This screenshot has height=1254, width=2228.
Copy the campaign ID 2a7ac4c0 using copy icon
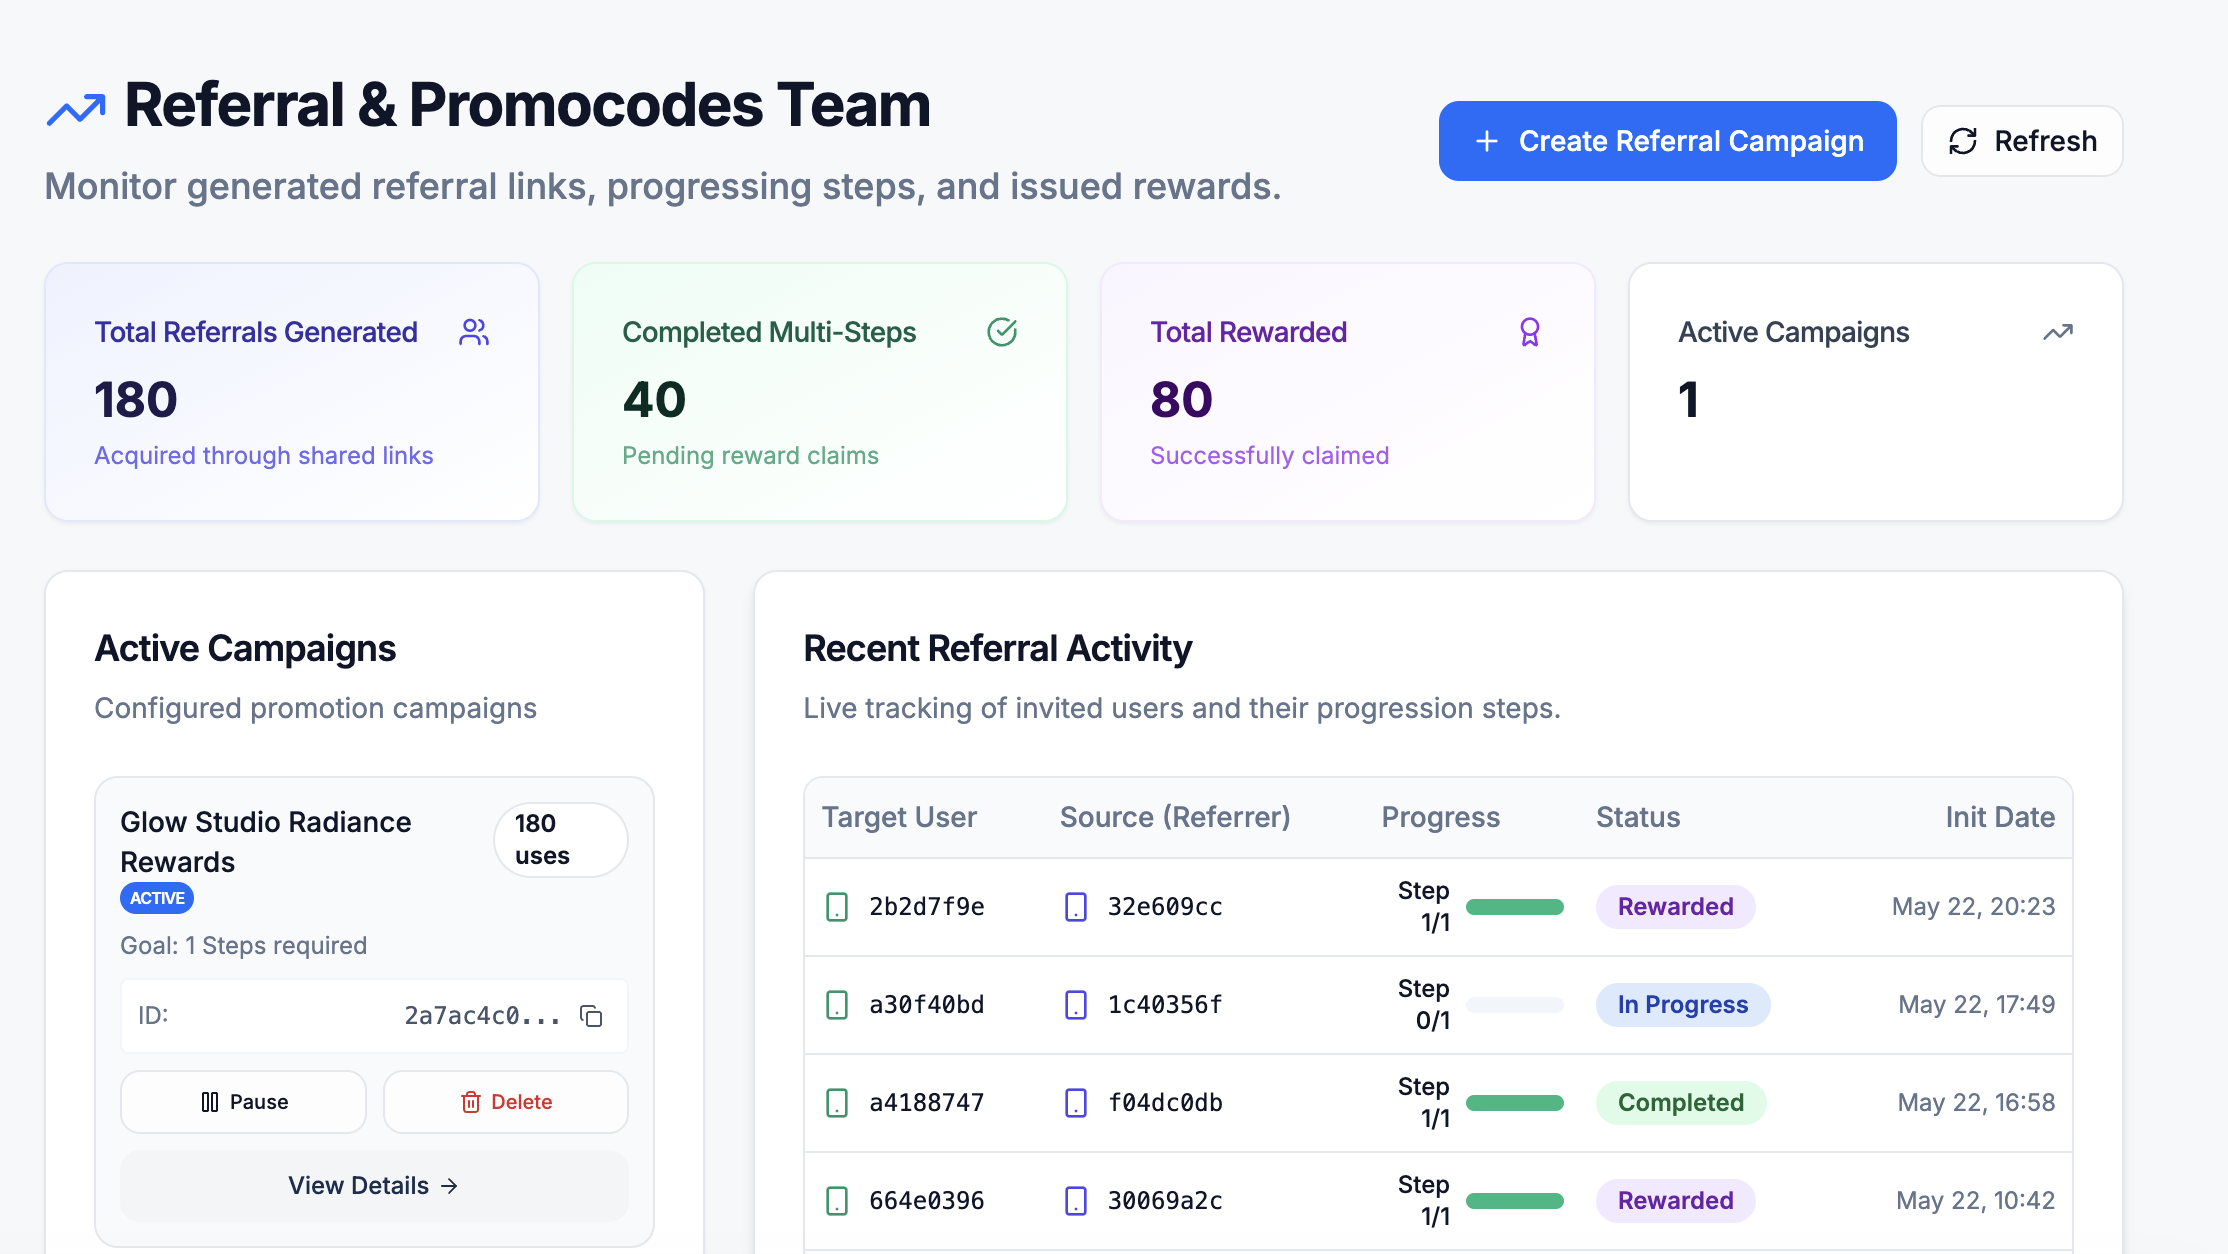(591, 1016)
